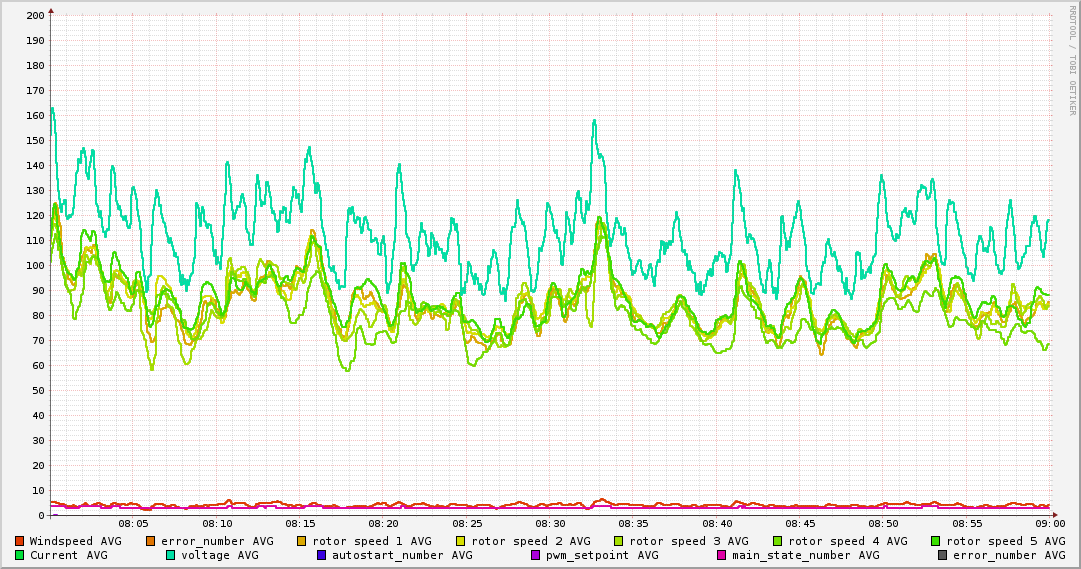
Task: Select the pink main_state_number AVG swatch
Action: point(721,555)
